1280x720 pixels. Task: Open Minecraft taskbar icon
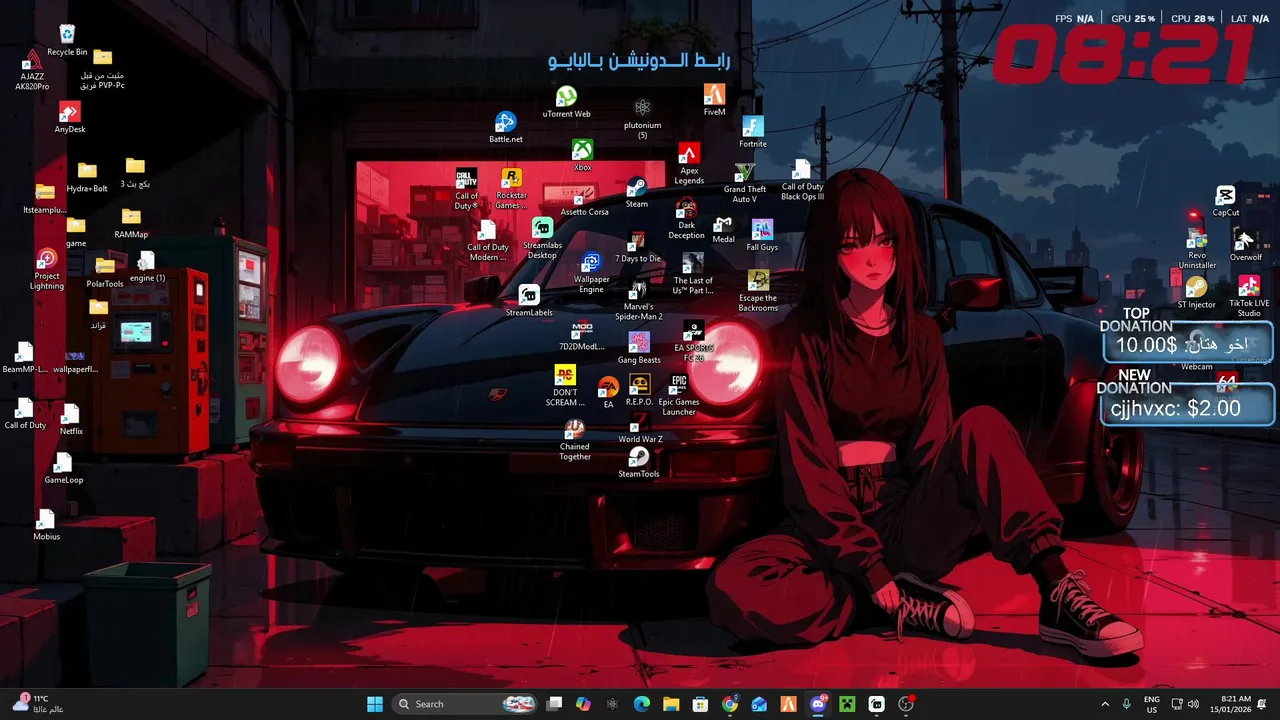847,704
